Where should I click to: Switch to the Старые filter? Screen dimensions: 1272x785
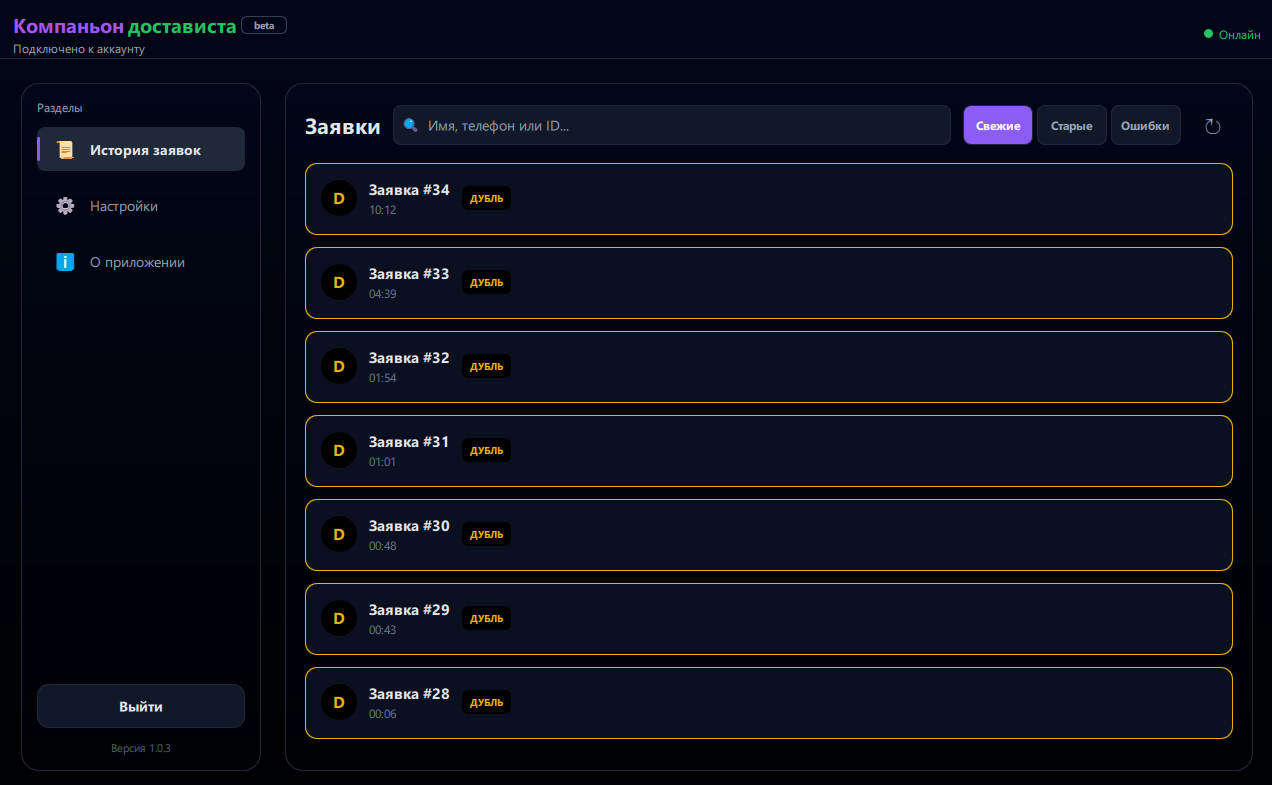click(1071, 126)
